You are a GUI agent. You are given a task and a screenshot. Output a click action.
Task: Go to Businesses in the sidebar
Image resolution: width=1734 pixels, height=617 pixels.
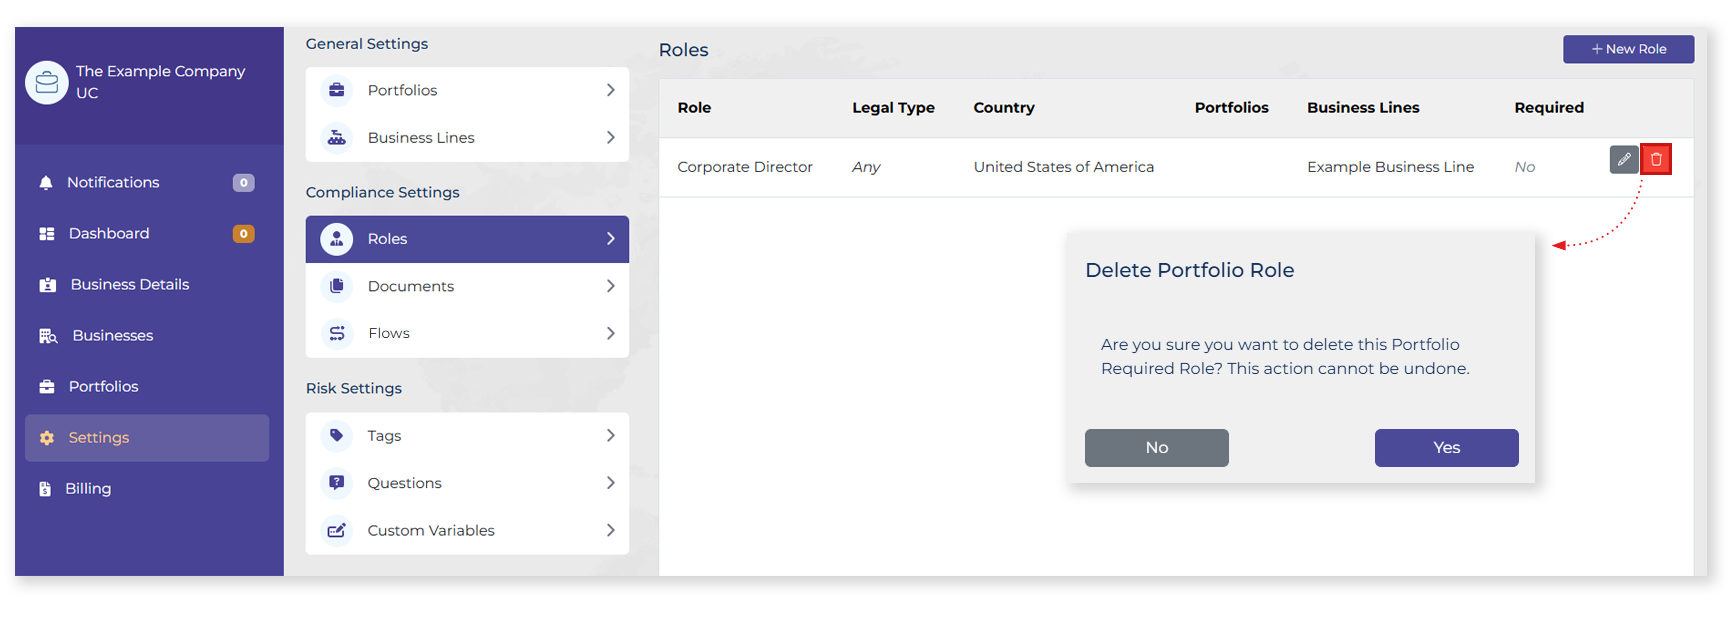click(112, 336)
